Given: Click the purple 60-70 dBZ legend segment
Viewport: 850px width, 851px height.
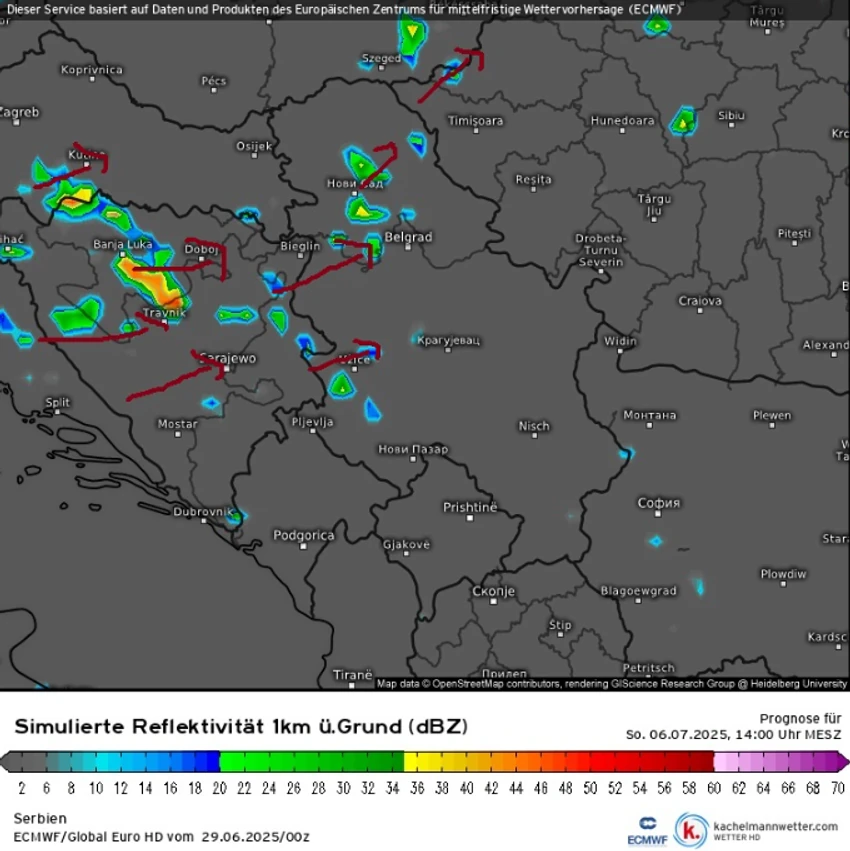Looking at the screenshot, I should [x=781, y=761].
